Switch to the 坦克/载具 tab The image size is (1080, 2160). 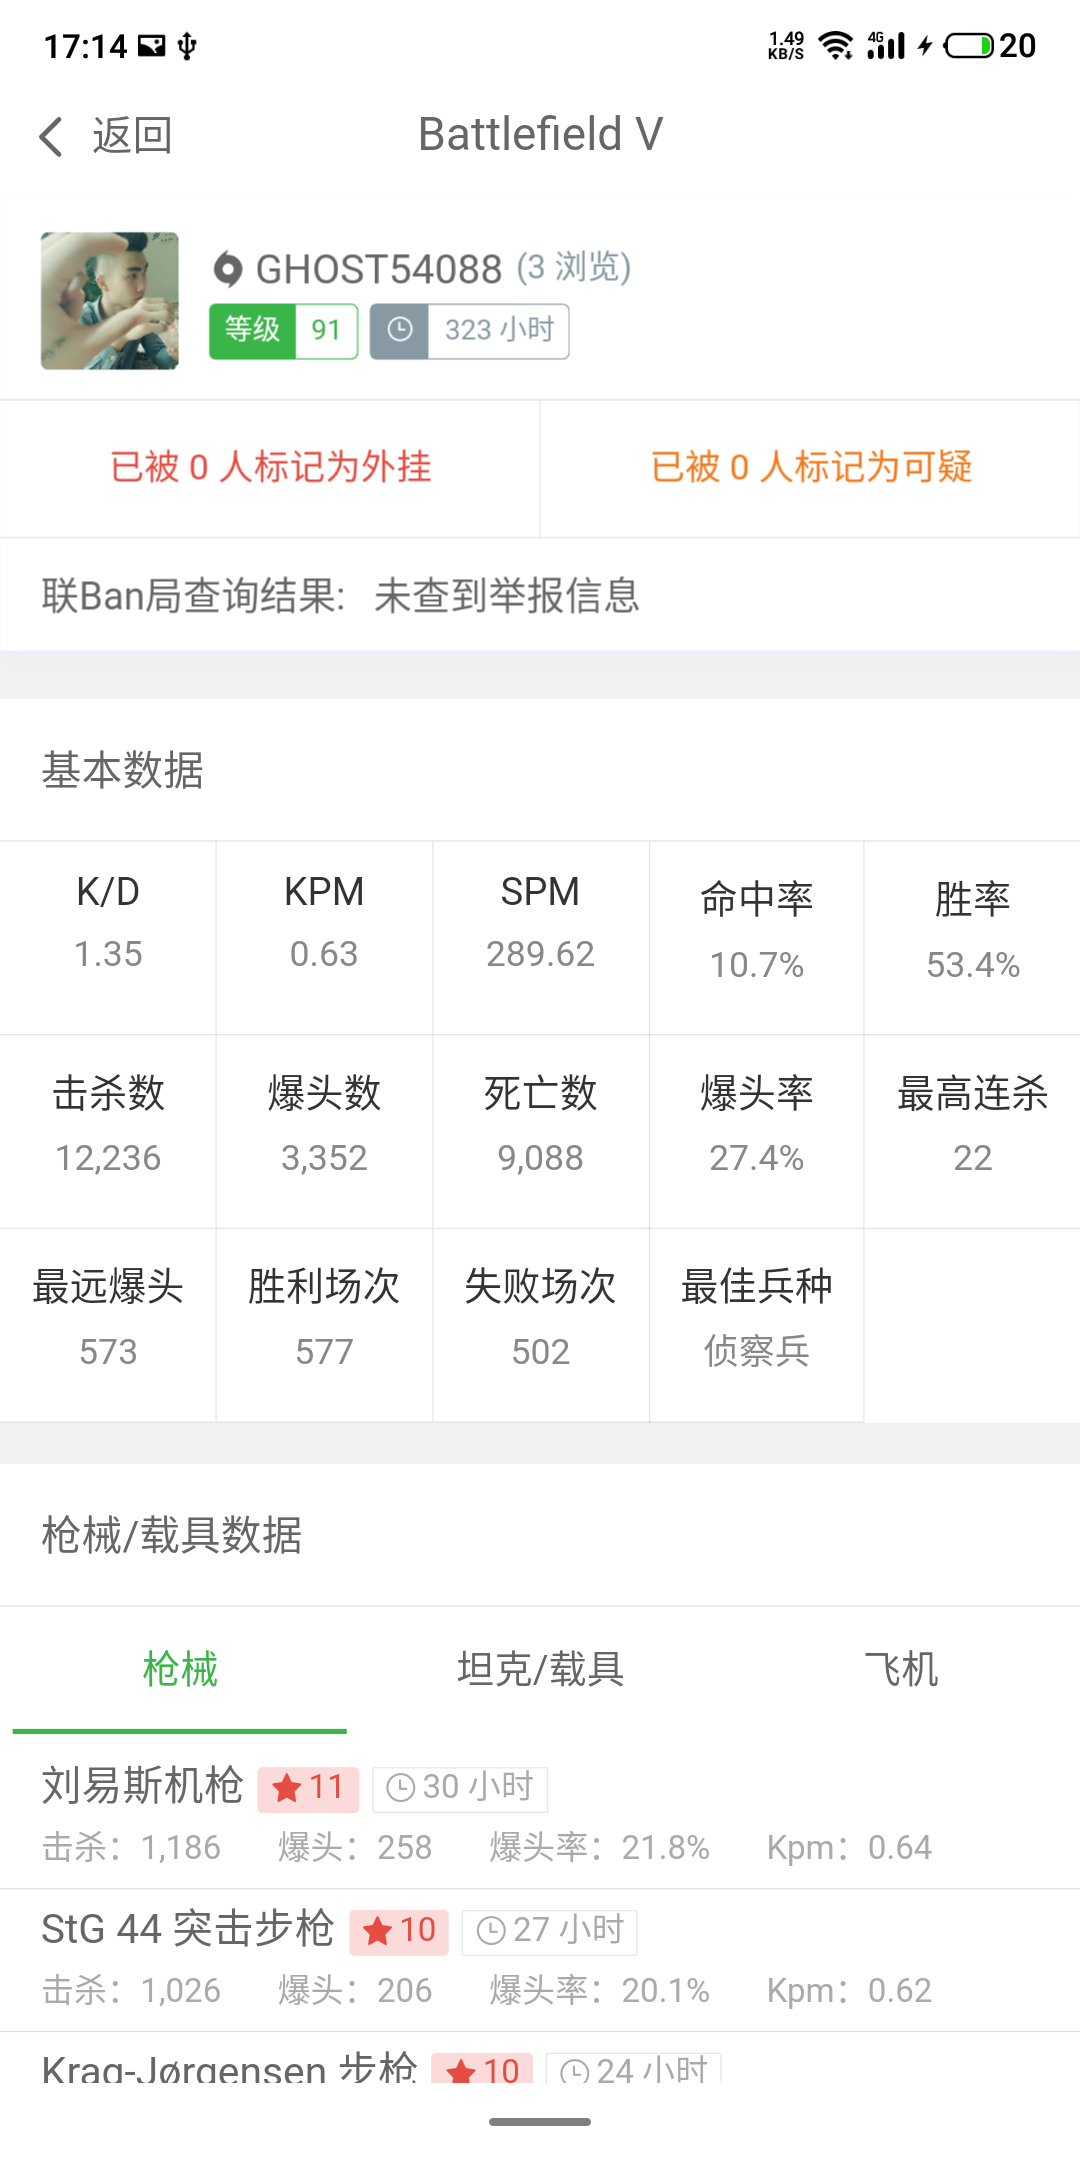point(540,1669)
